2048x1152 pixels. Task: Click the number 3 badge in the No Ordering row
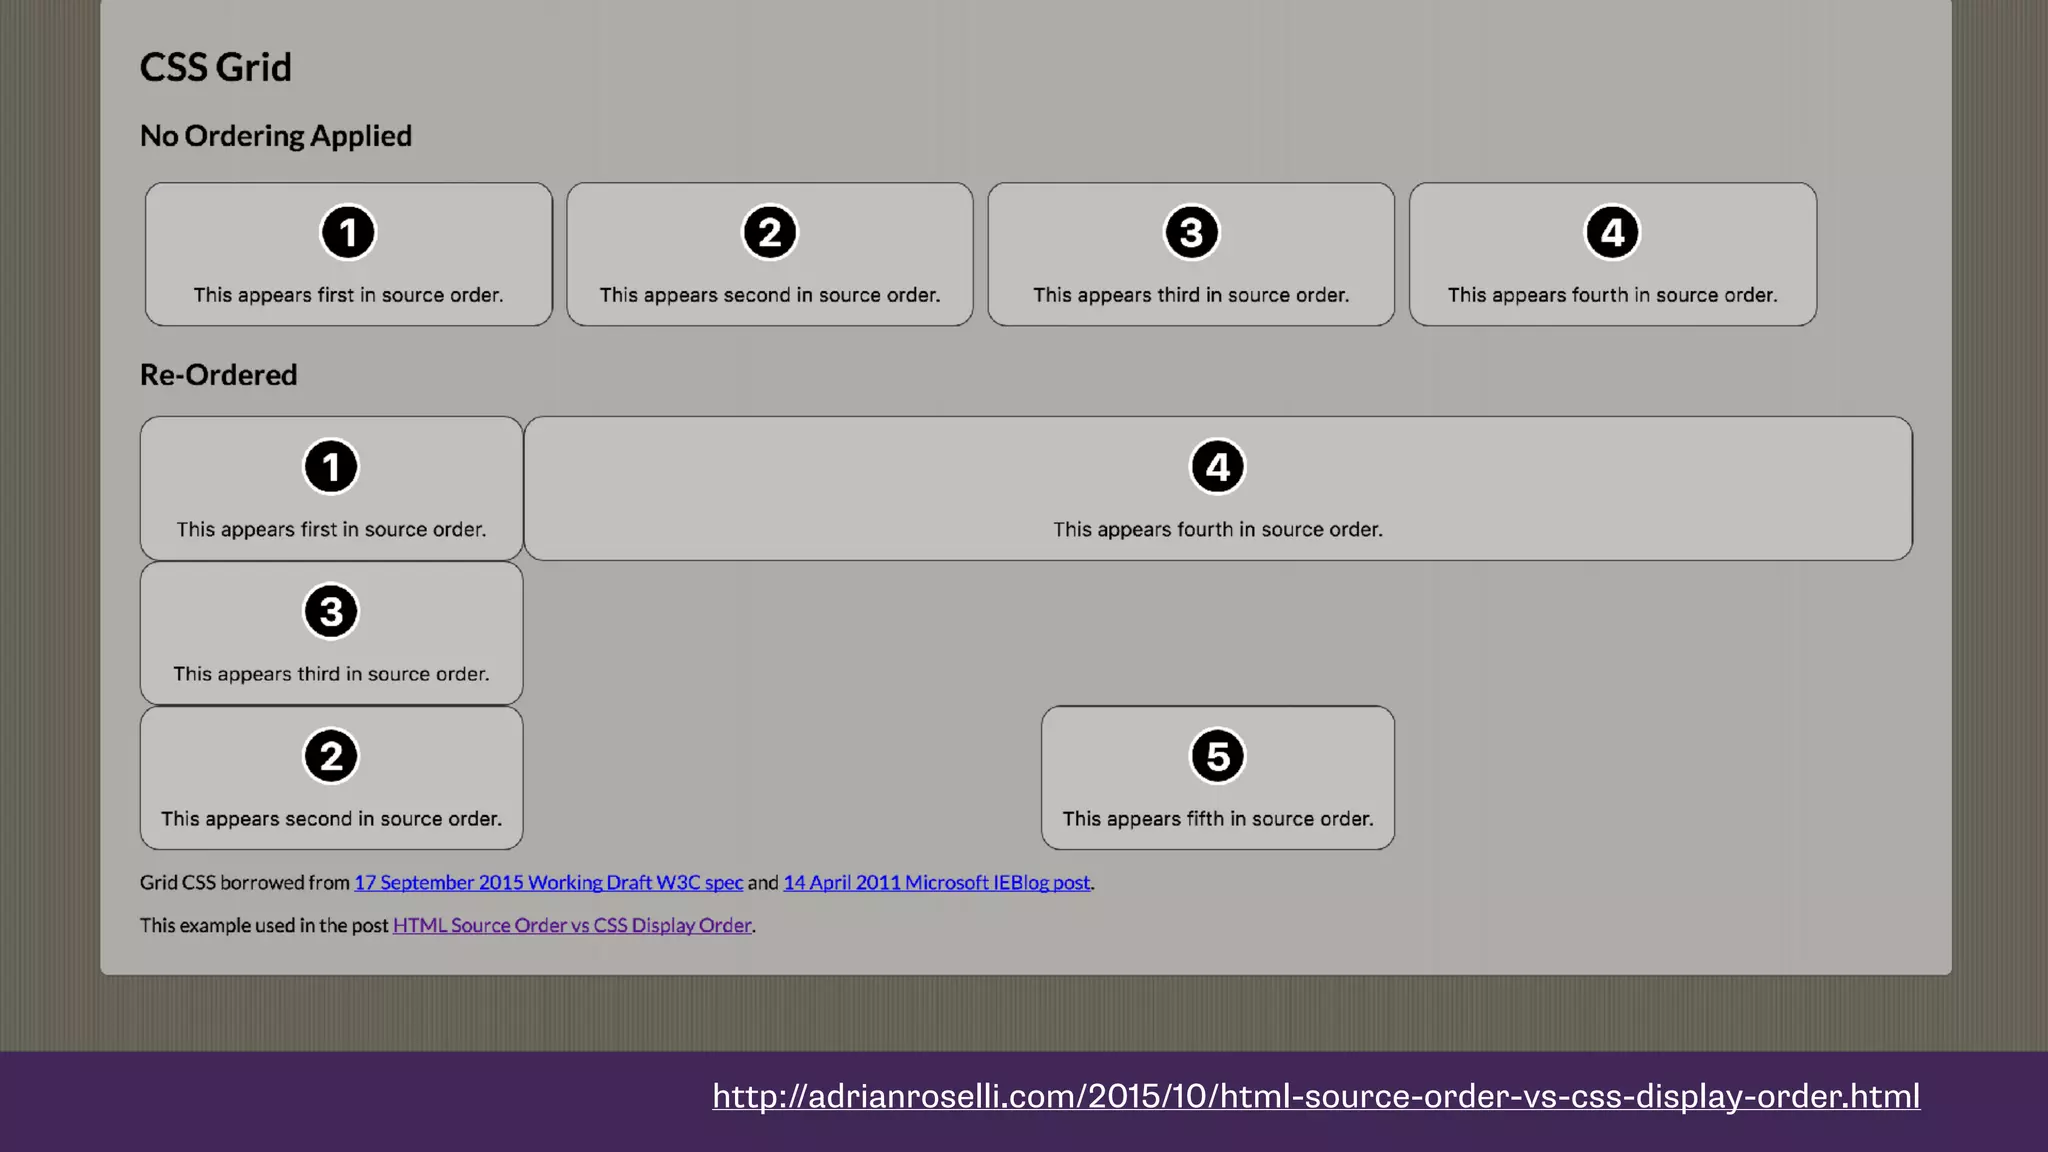coord(1191,232)
